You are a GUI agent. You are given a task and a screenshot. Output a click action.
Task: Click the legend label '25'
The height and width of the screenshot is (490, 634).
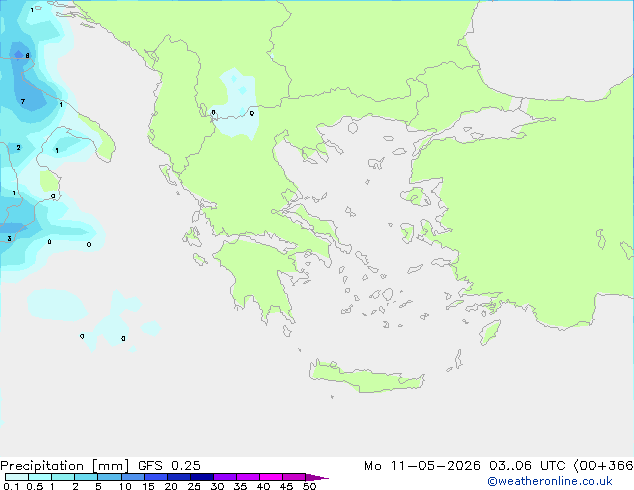[x=194, y=486]
